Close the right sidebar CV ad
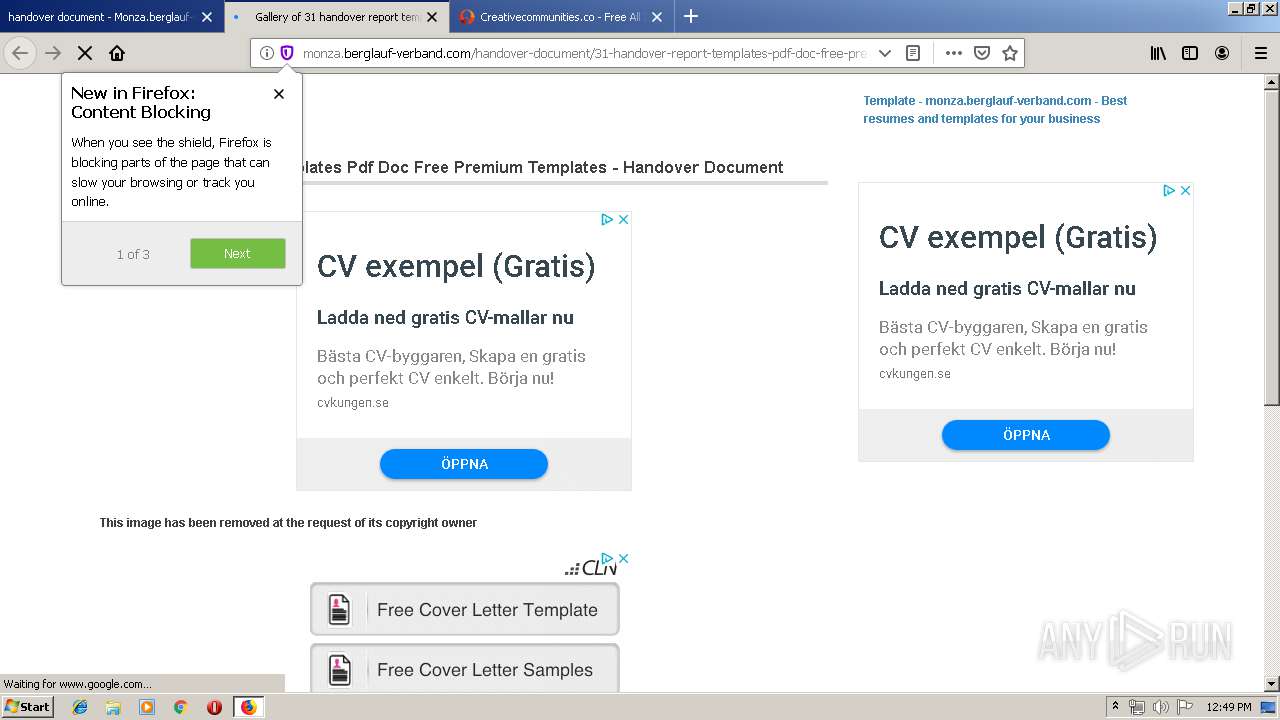 (x=1185, y=191)
